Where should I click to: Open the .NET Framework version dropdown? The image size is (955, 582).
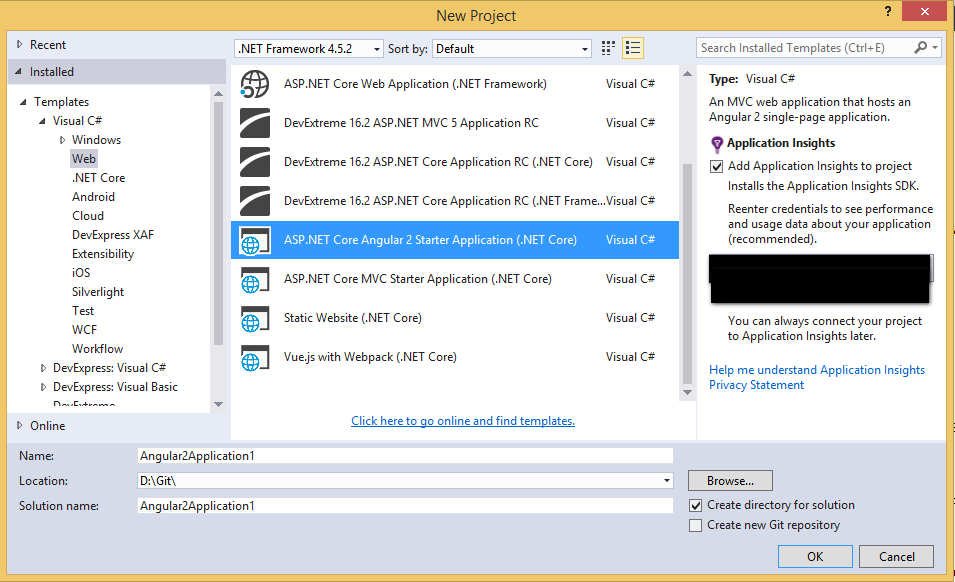coord(309,48)
